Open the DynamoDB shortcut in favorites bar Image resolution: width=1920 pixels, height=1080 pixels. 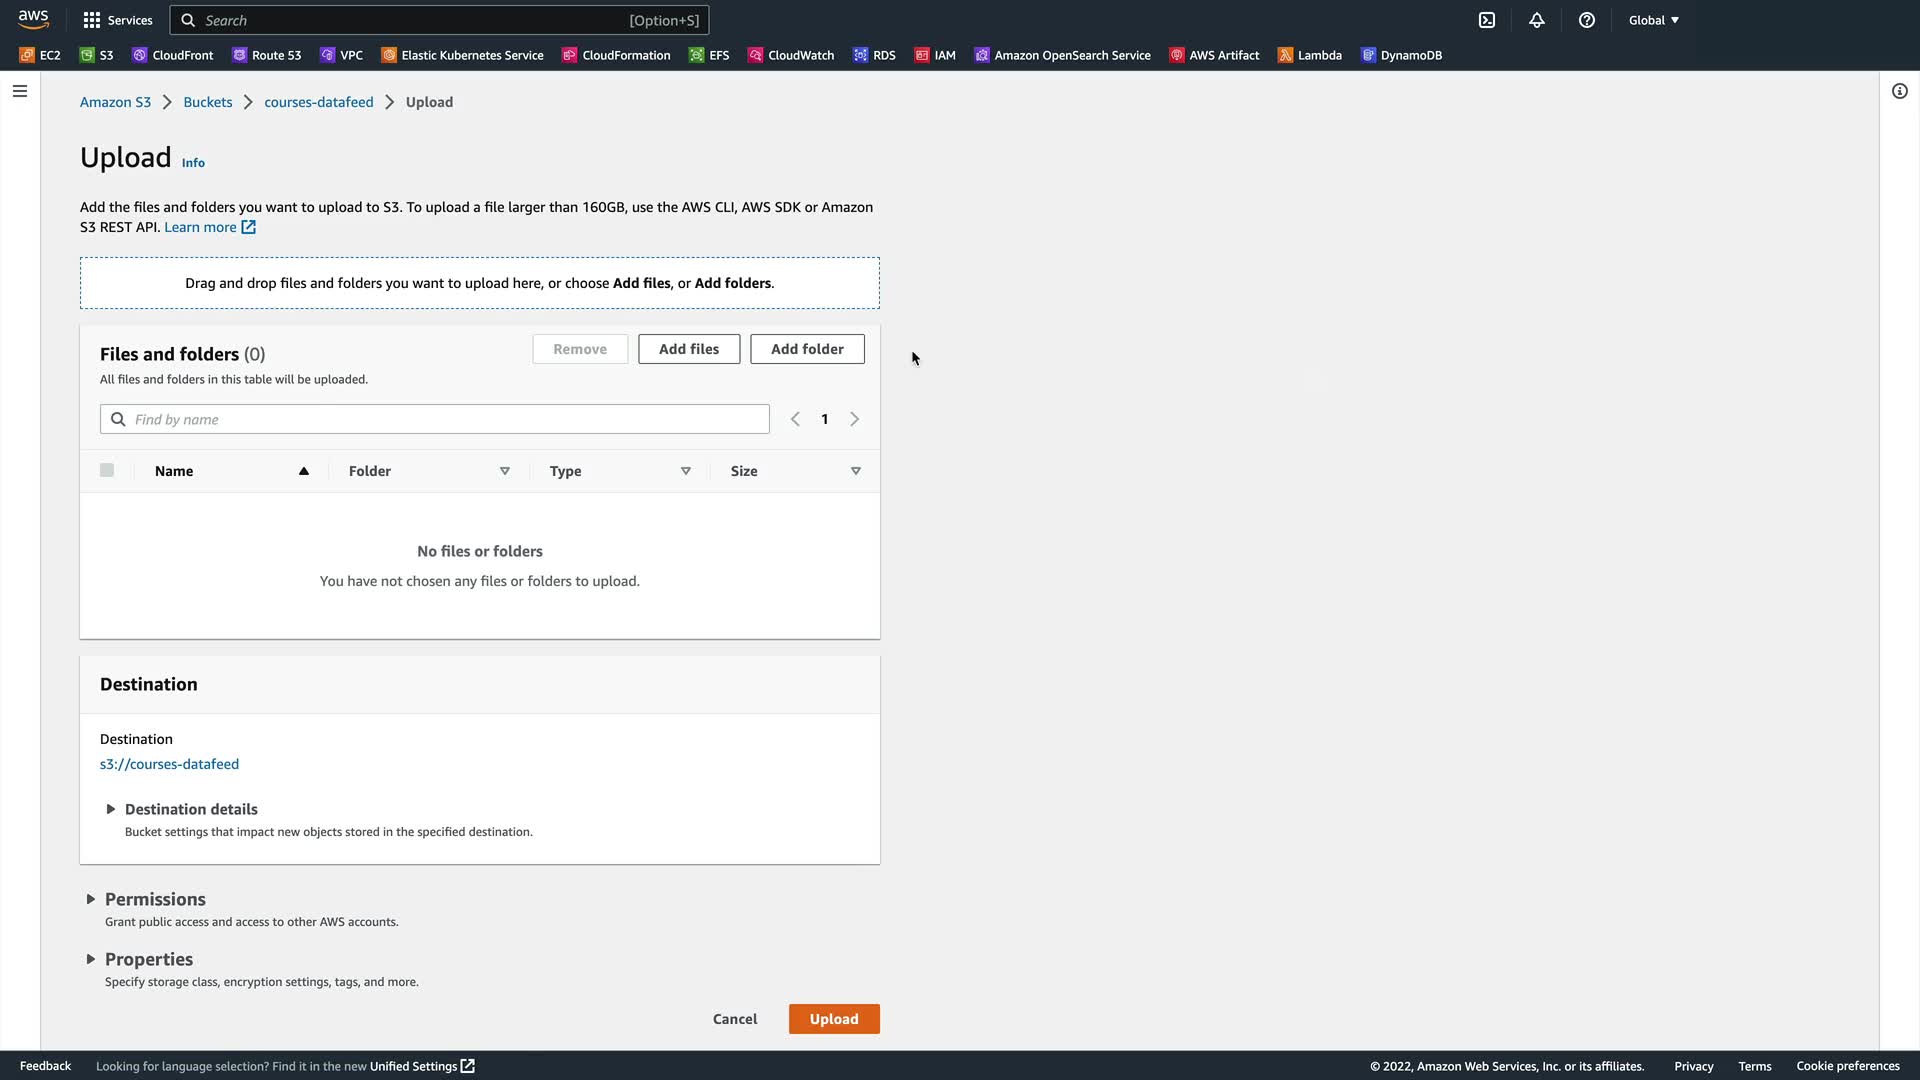pos(1402,55)
